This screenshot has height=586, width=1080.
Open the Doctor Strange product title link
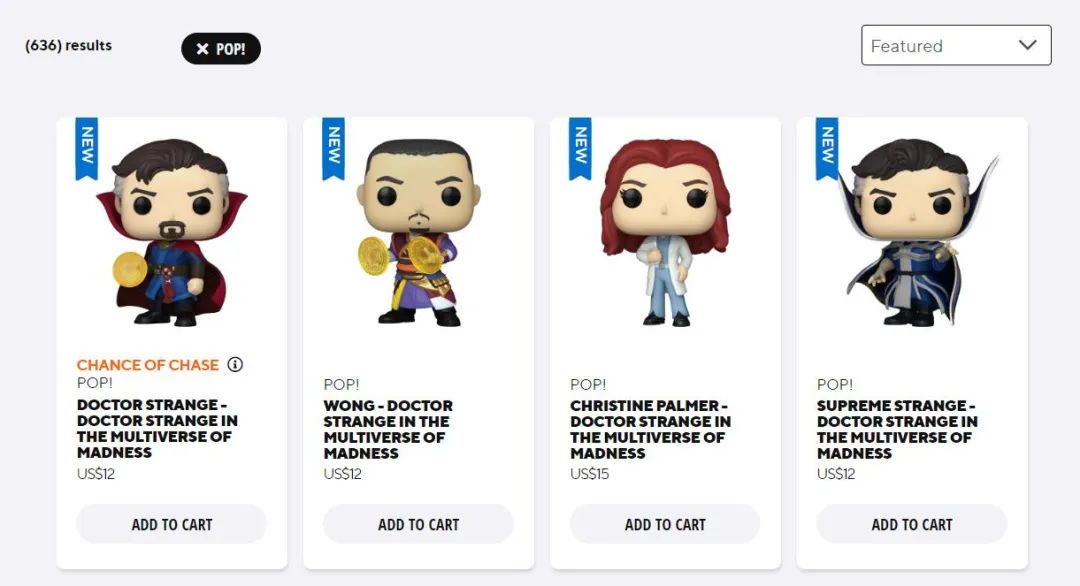[157, 429]
